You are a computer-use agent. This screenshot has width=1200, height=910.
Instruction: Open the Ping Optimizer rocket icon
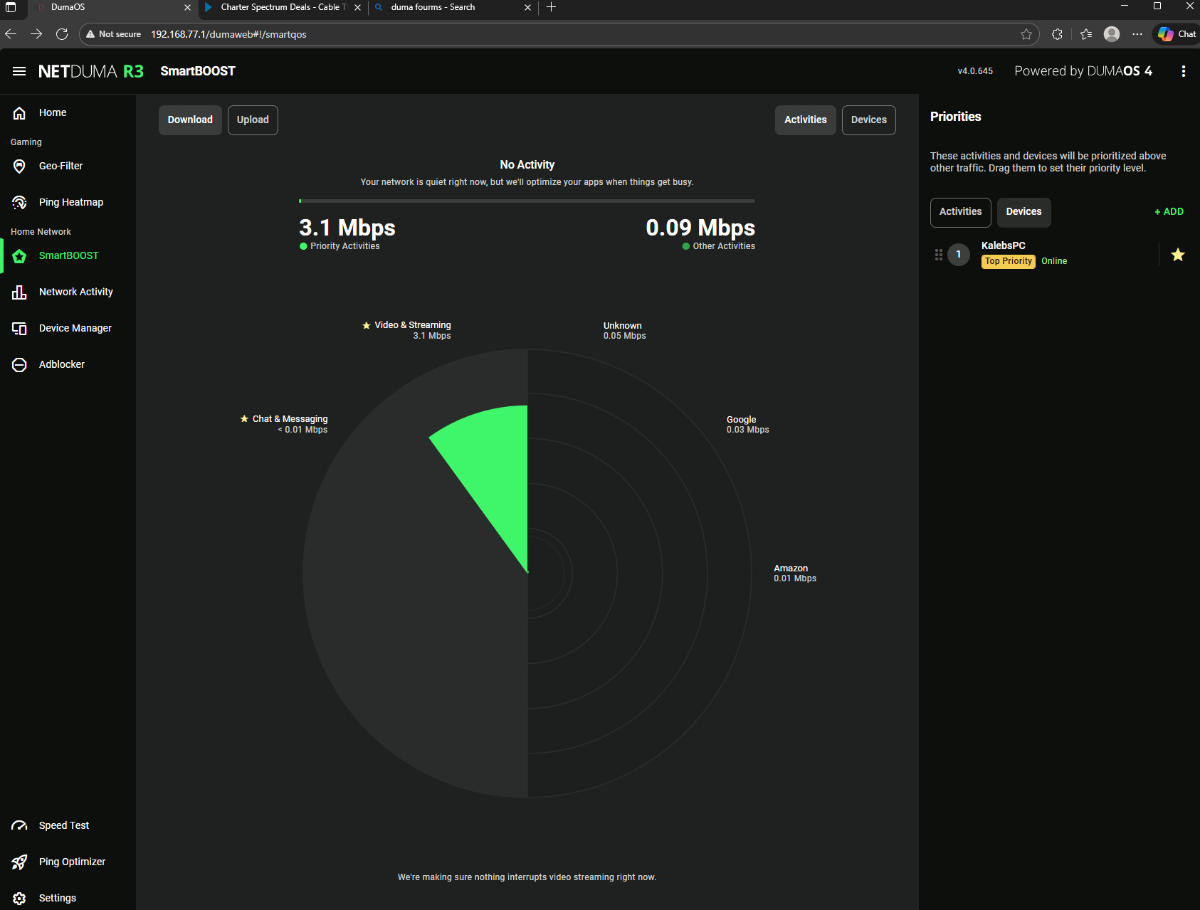(x=19, y=862)
